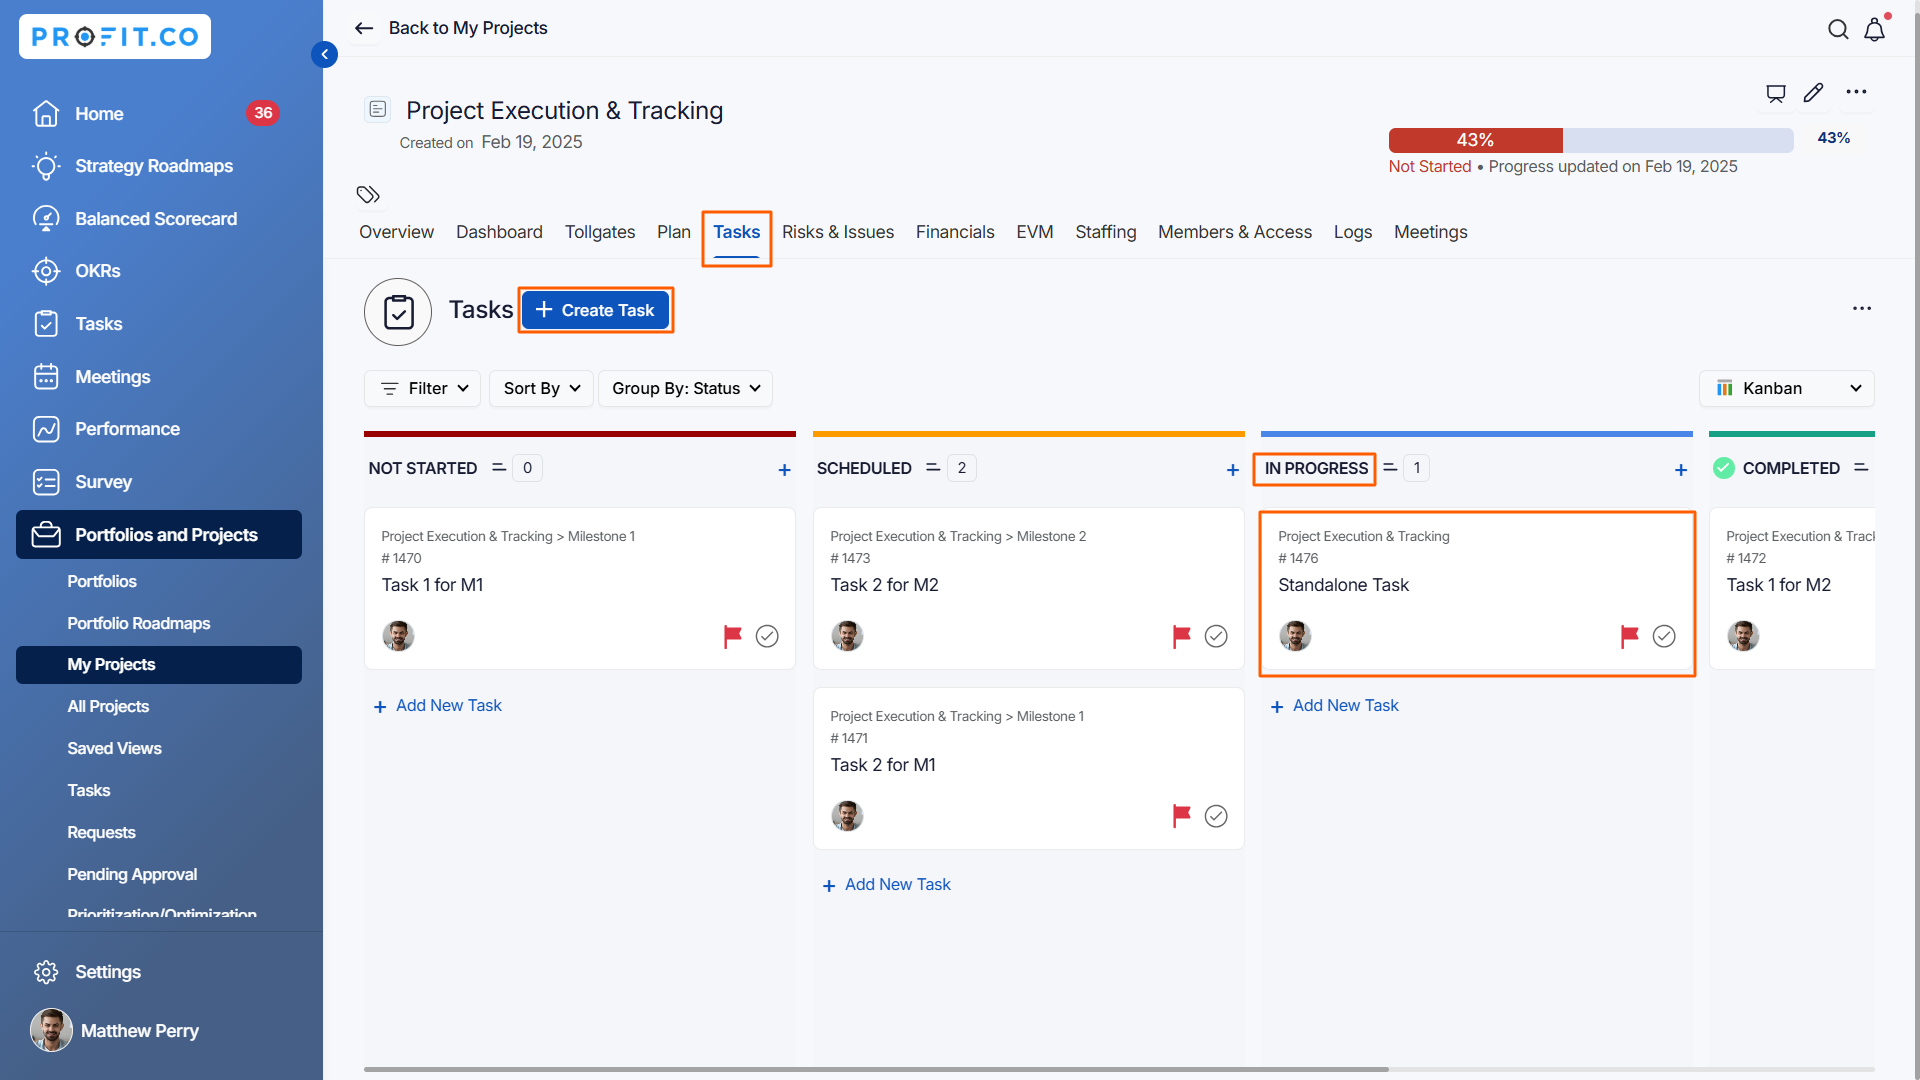This screenshot has width=1920, height=1080.
Task: Collapse the sidebar with the chevron button
Action: (x=324, y=54)
